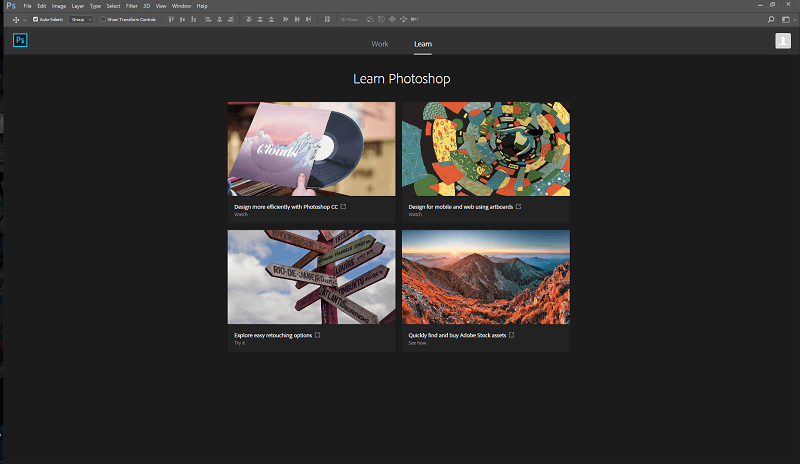This screenshot has width=800, height=464.
Task: Click external-link icon beside artboards title
Action: (518, 206)
